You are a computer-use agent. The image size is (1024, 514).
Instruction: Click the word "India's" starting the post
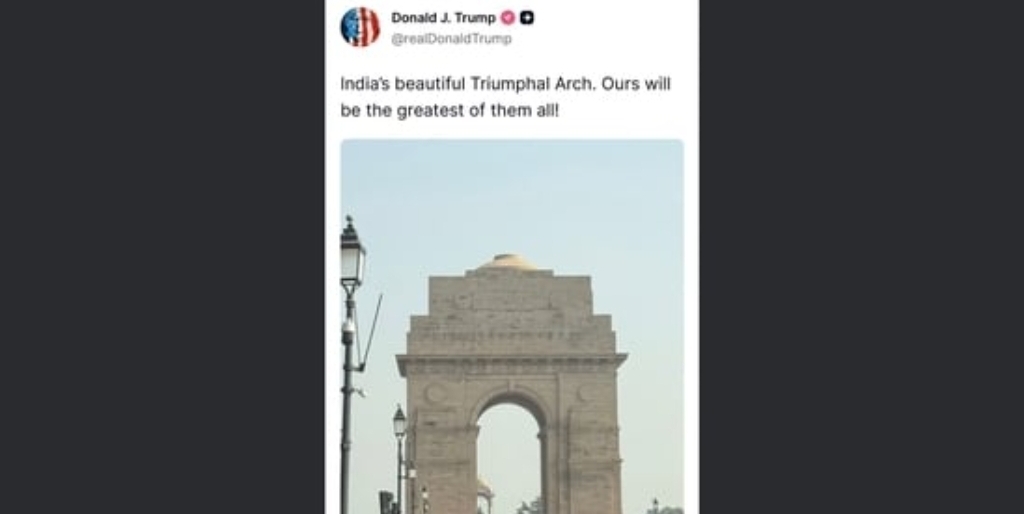click(x=364, y=84)
